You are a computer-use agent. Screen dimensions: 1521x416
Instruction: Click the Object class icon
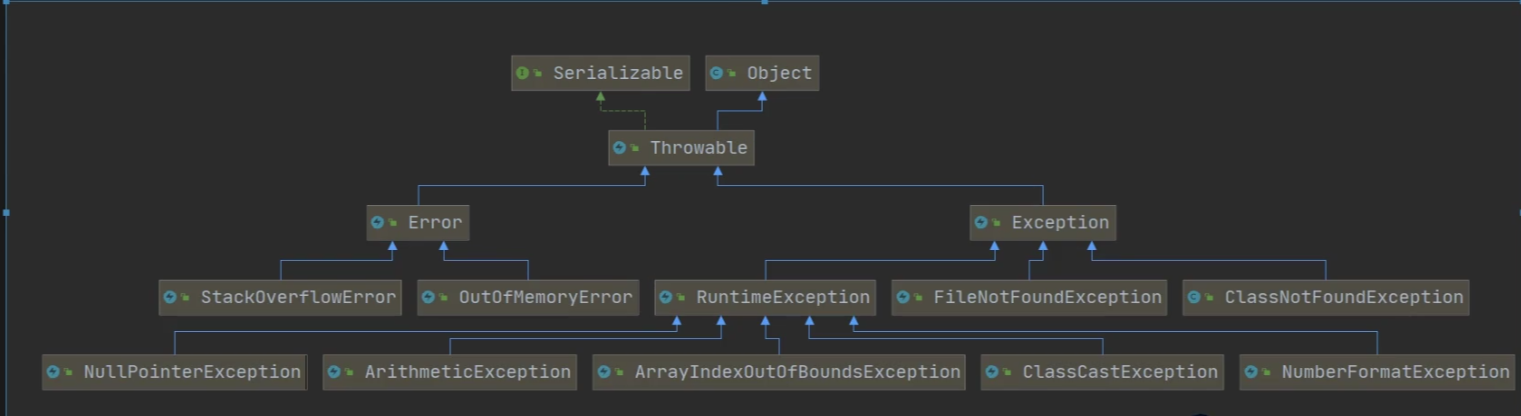(716, 73)
